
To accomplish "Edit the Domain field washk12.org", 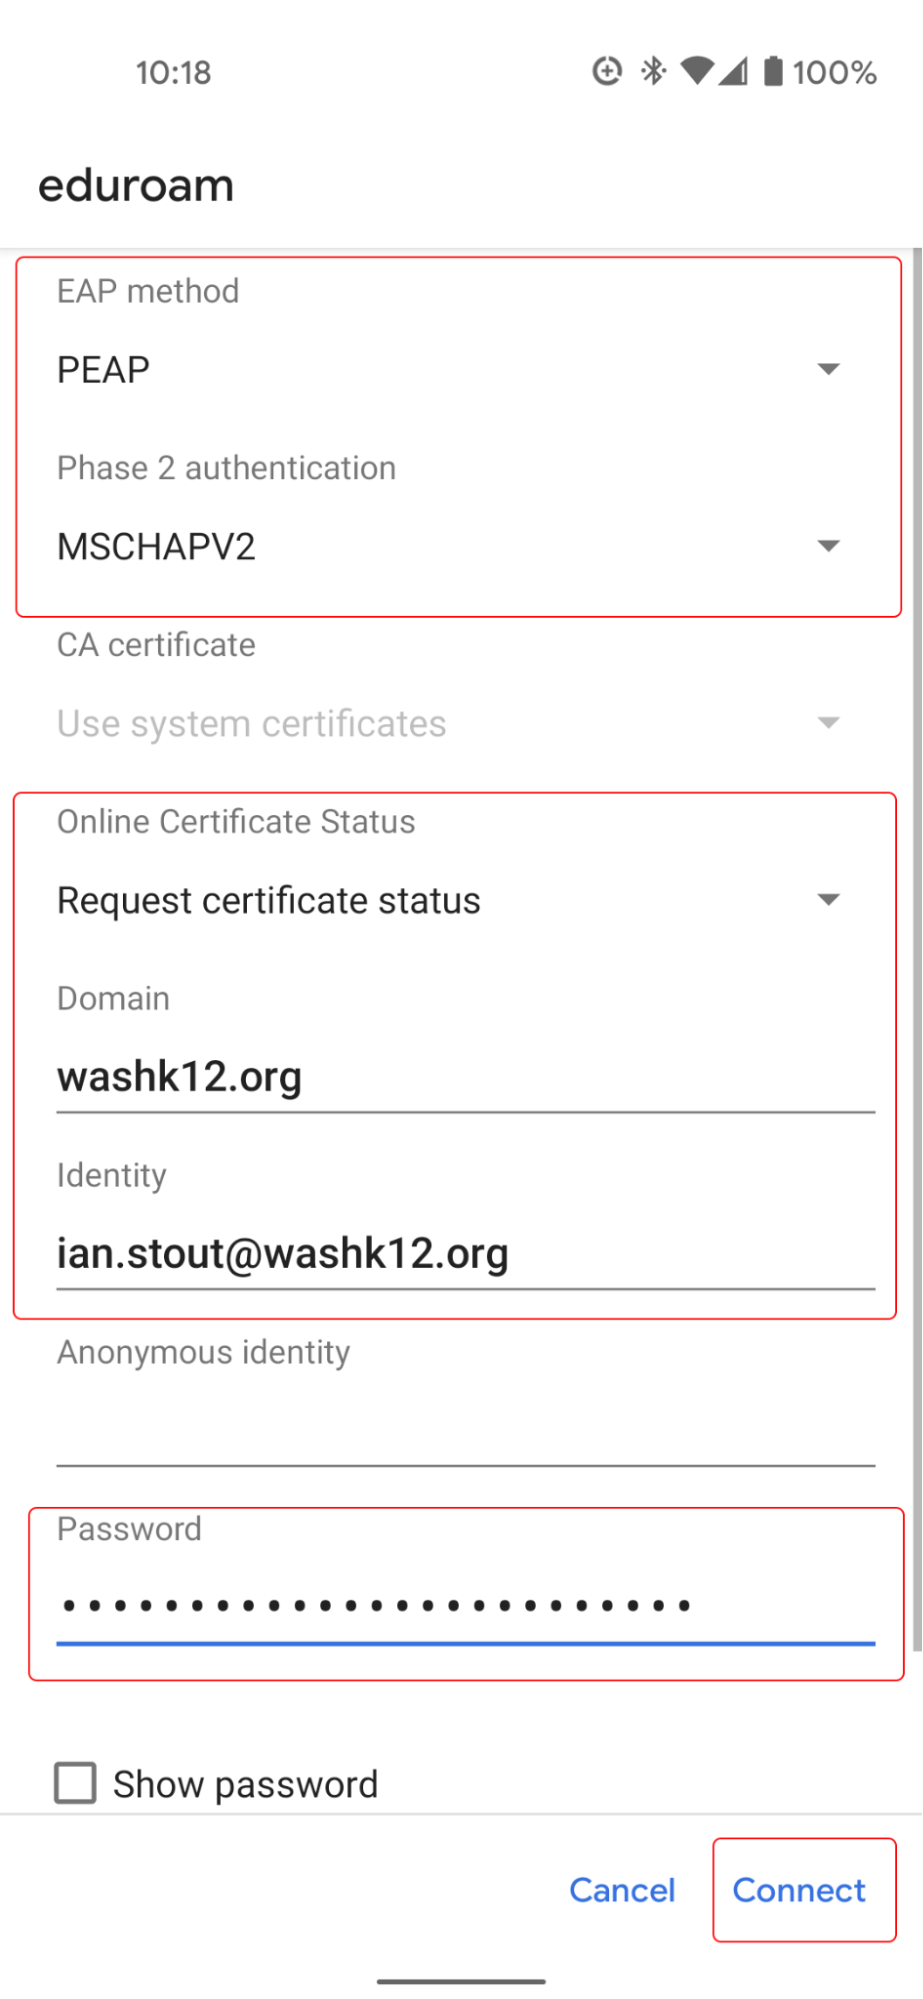I will point(466,1078).
